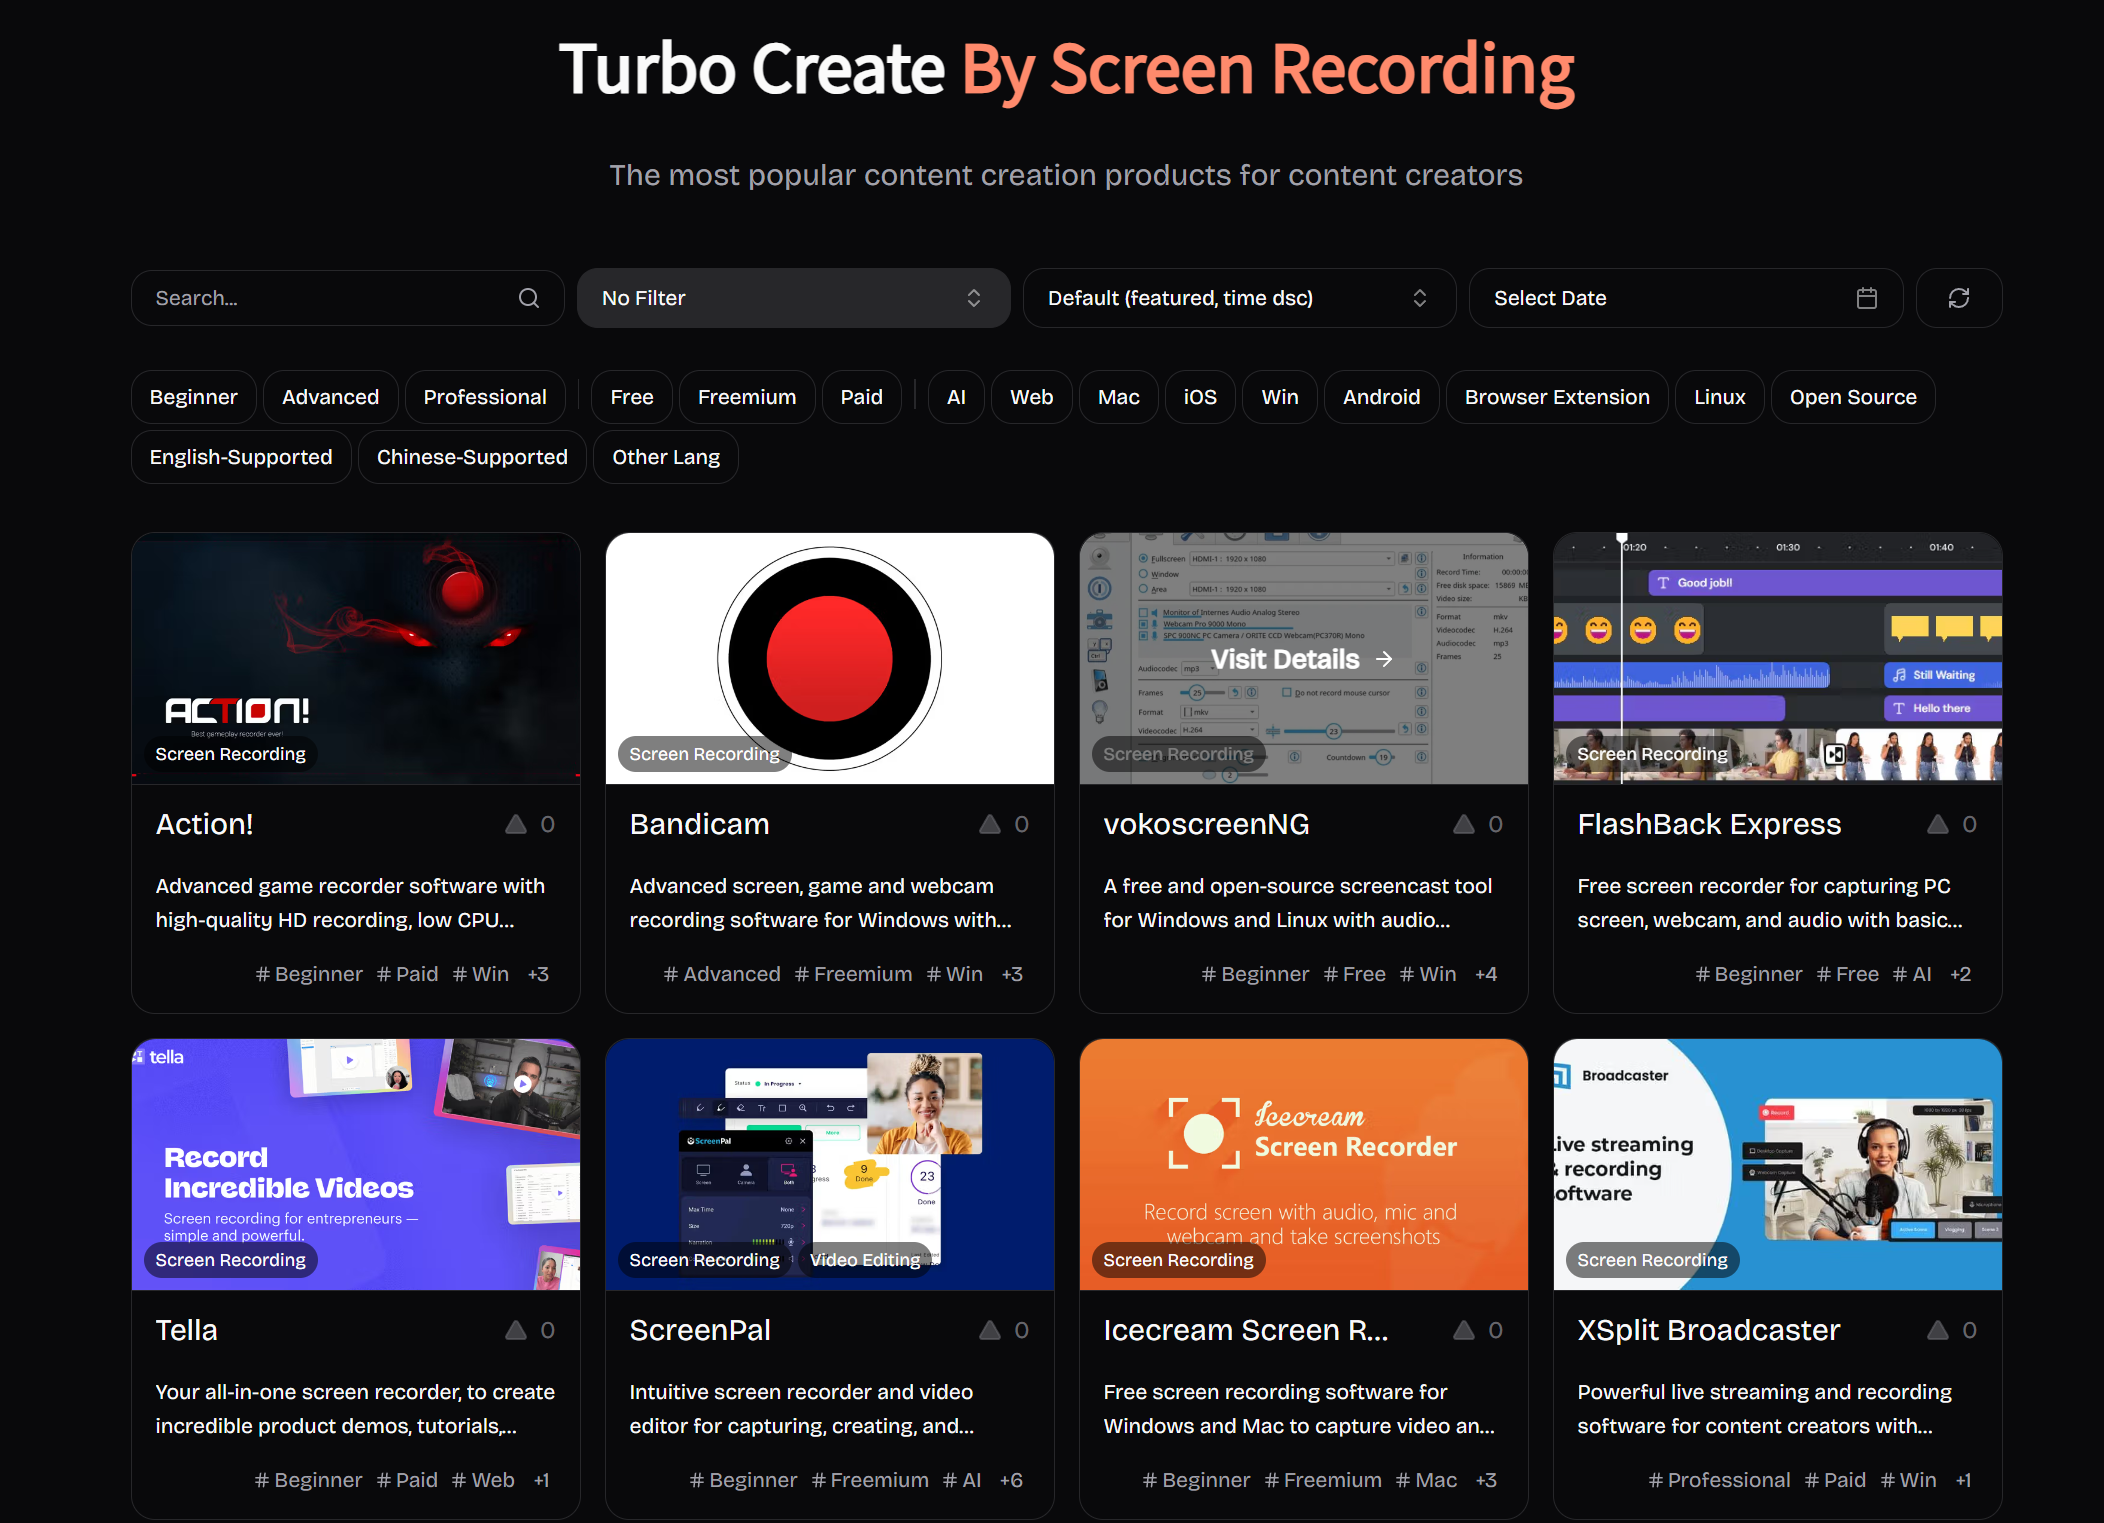Viewport: 2104px width, 1523px height.
Task: Toggle the Mac filter tag
Action: pos(1119,397)
